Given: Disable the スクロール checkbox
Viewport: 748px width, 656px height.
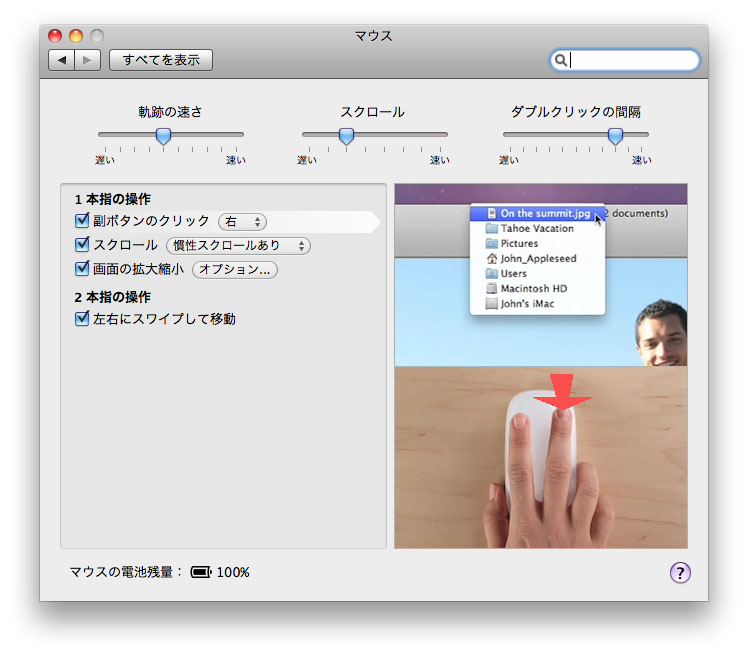Looking at the screenshot, I should (83, 245).
